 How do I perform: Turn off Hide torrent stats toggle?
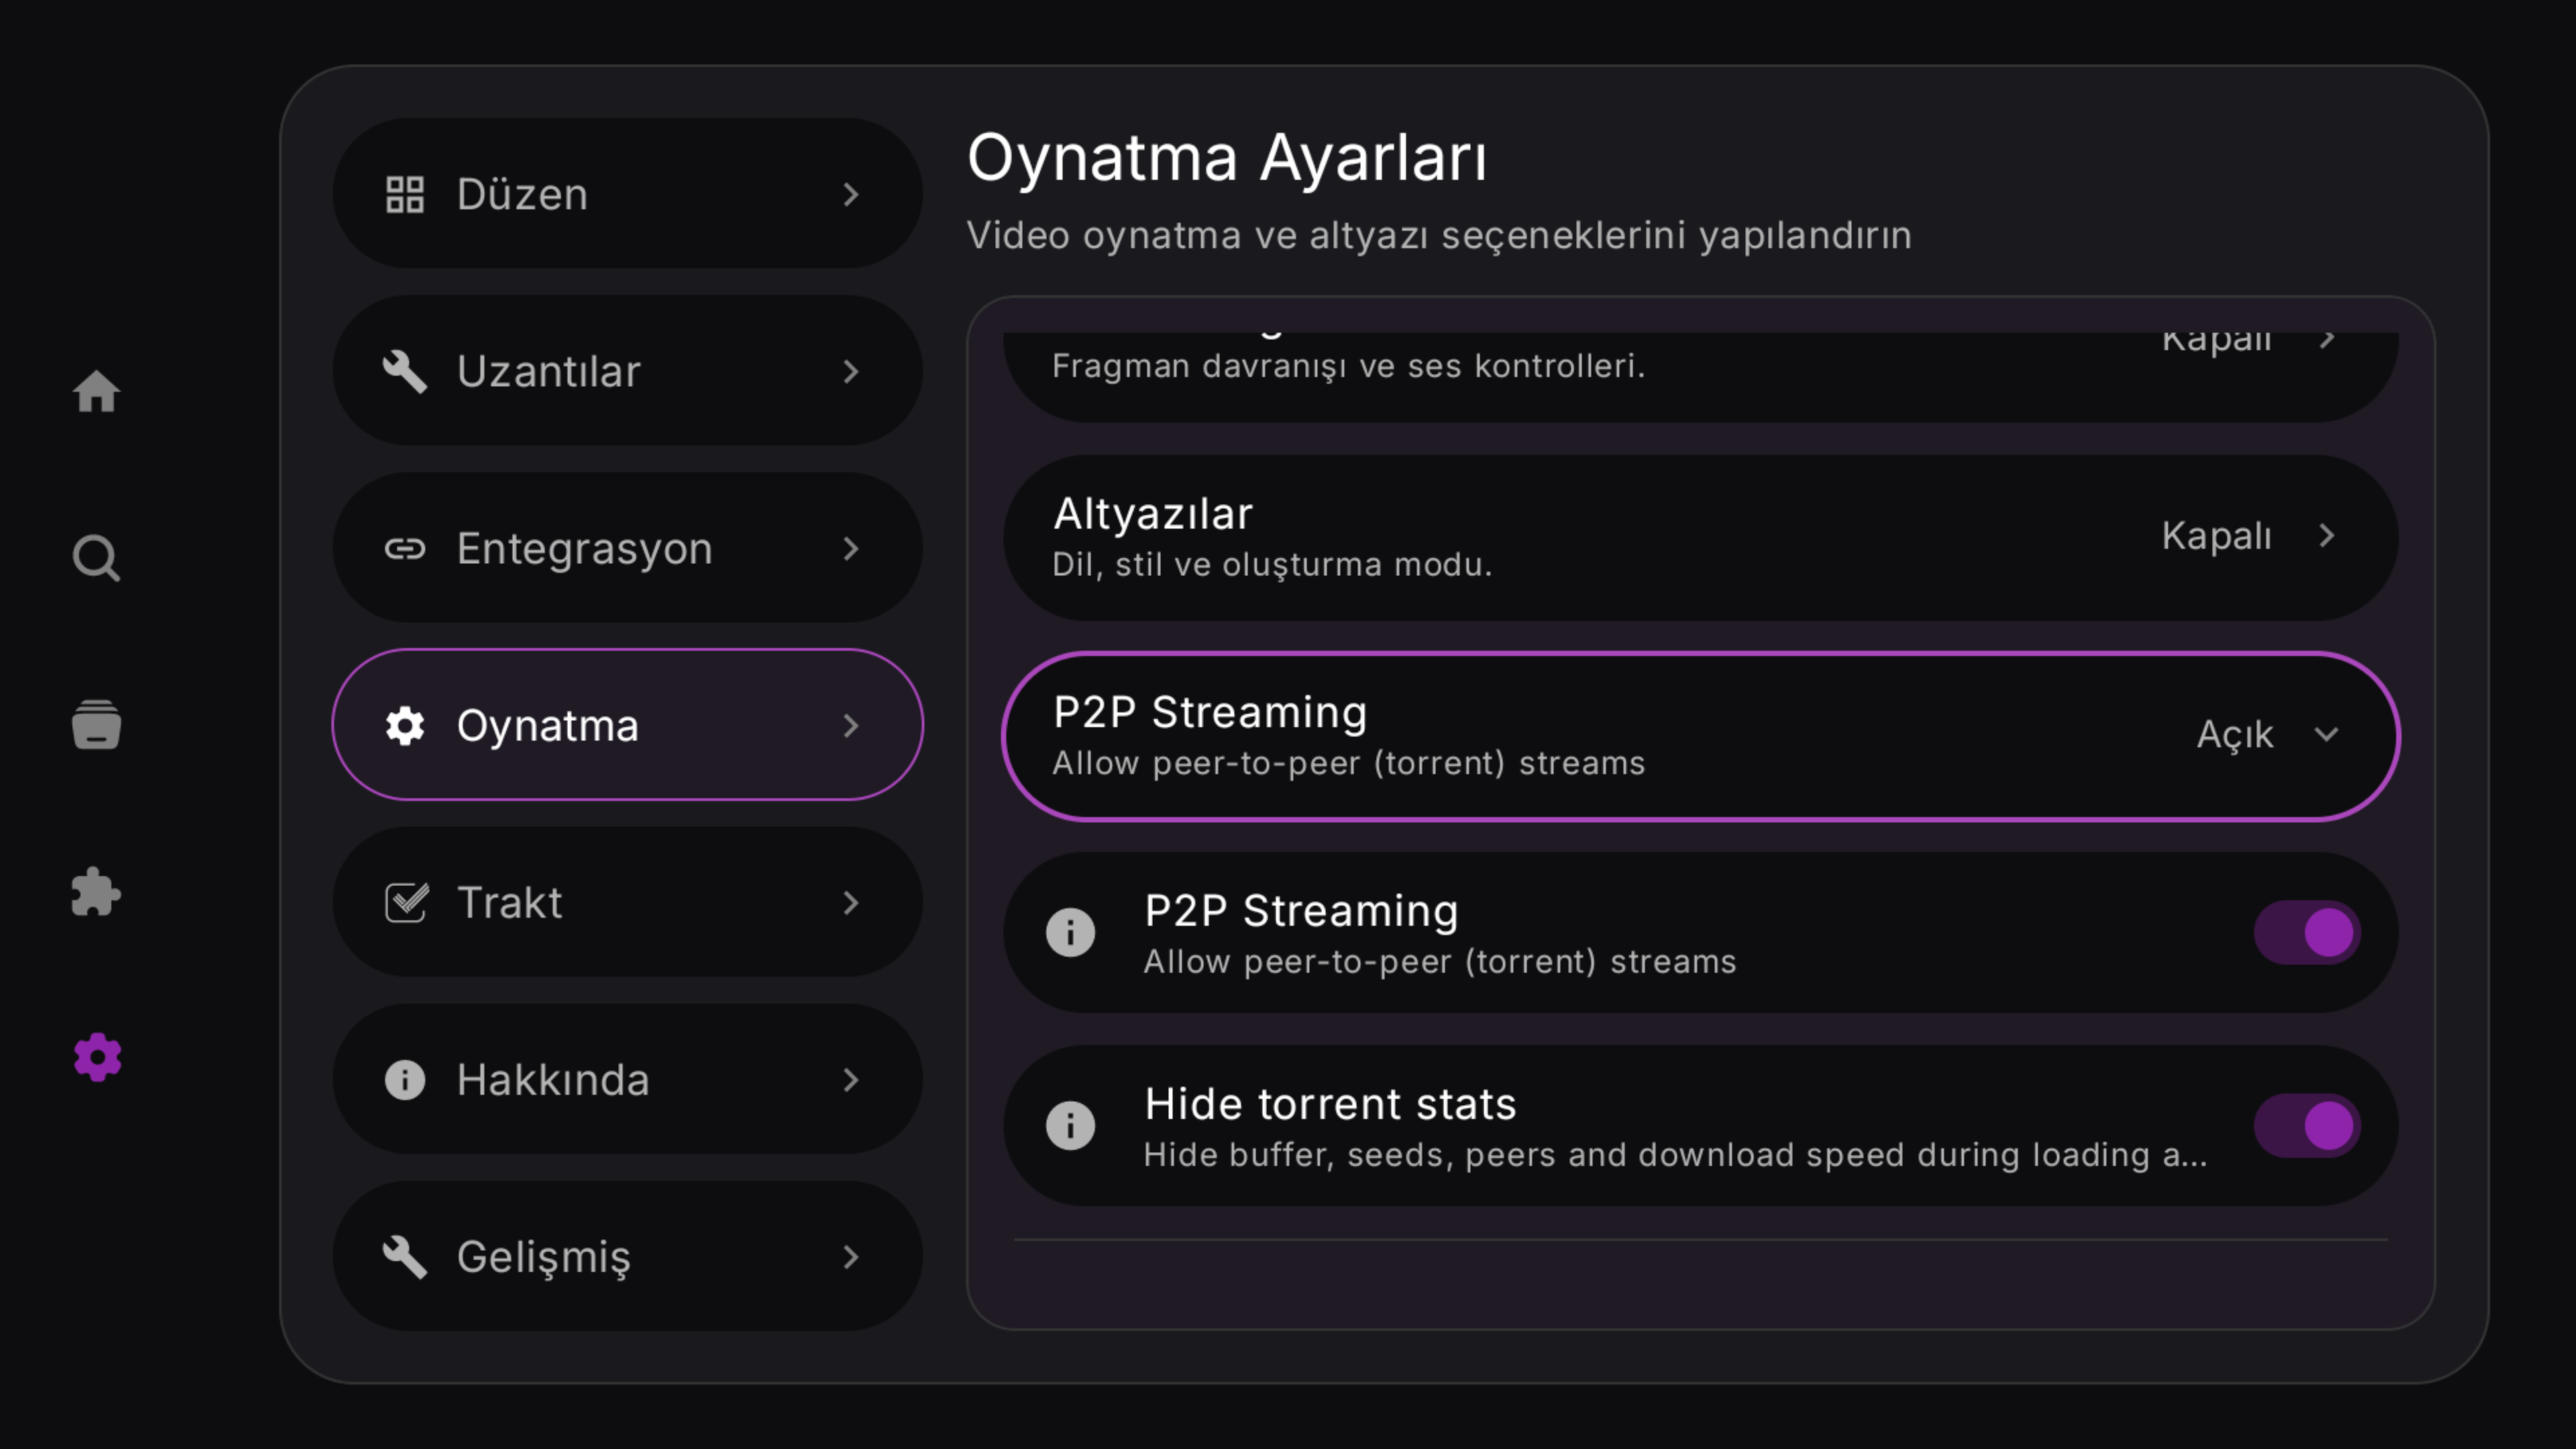point(2306,1126)
